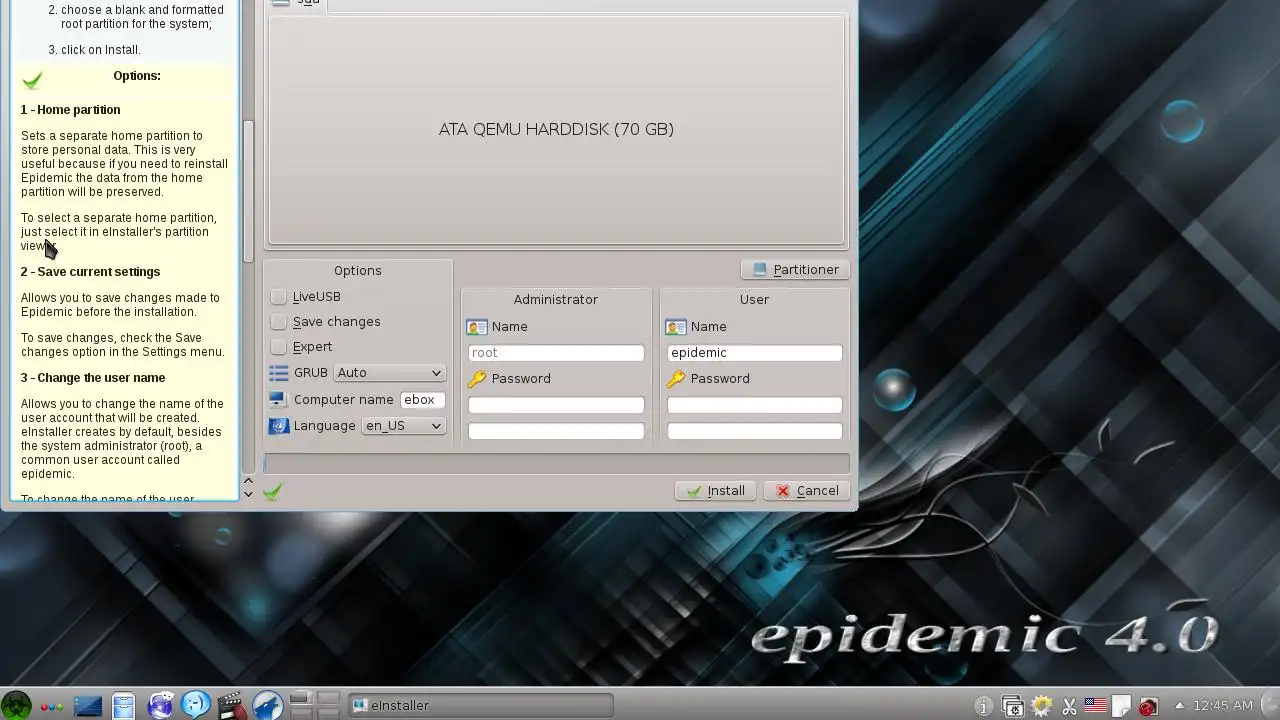
Task: Click first Administrator password field
Action: [x=556, y=405]
